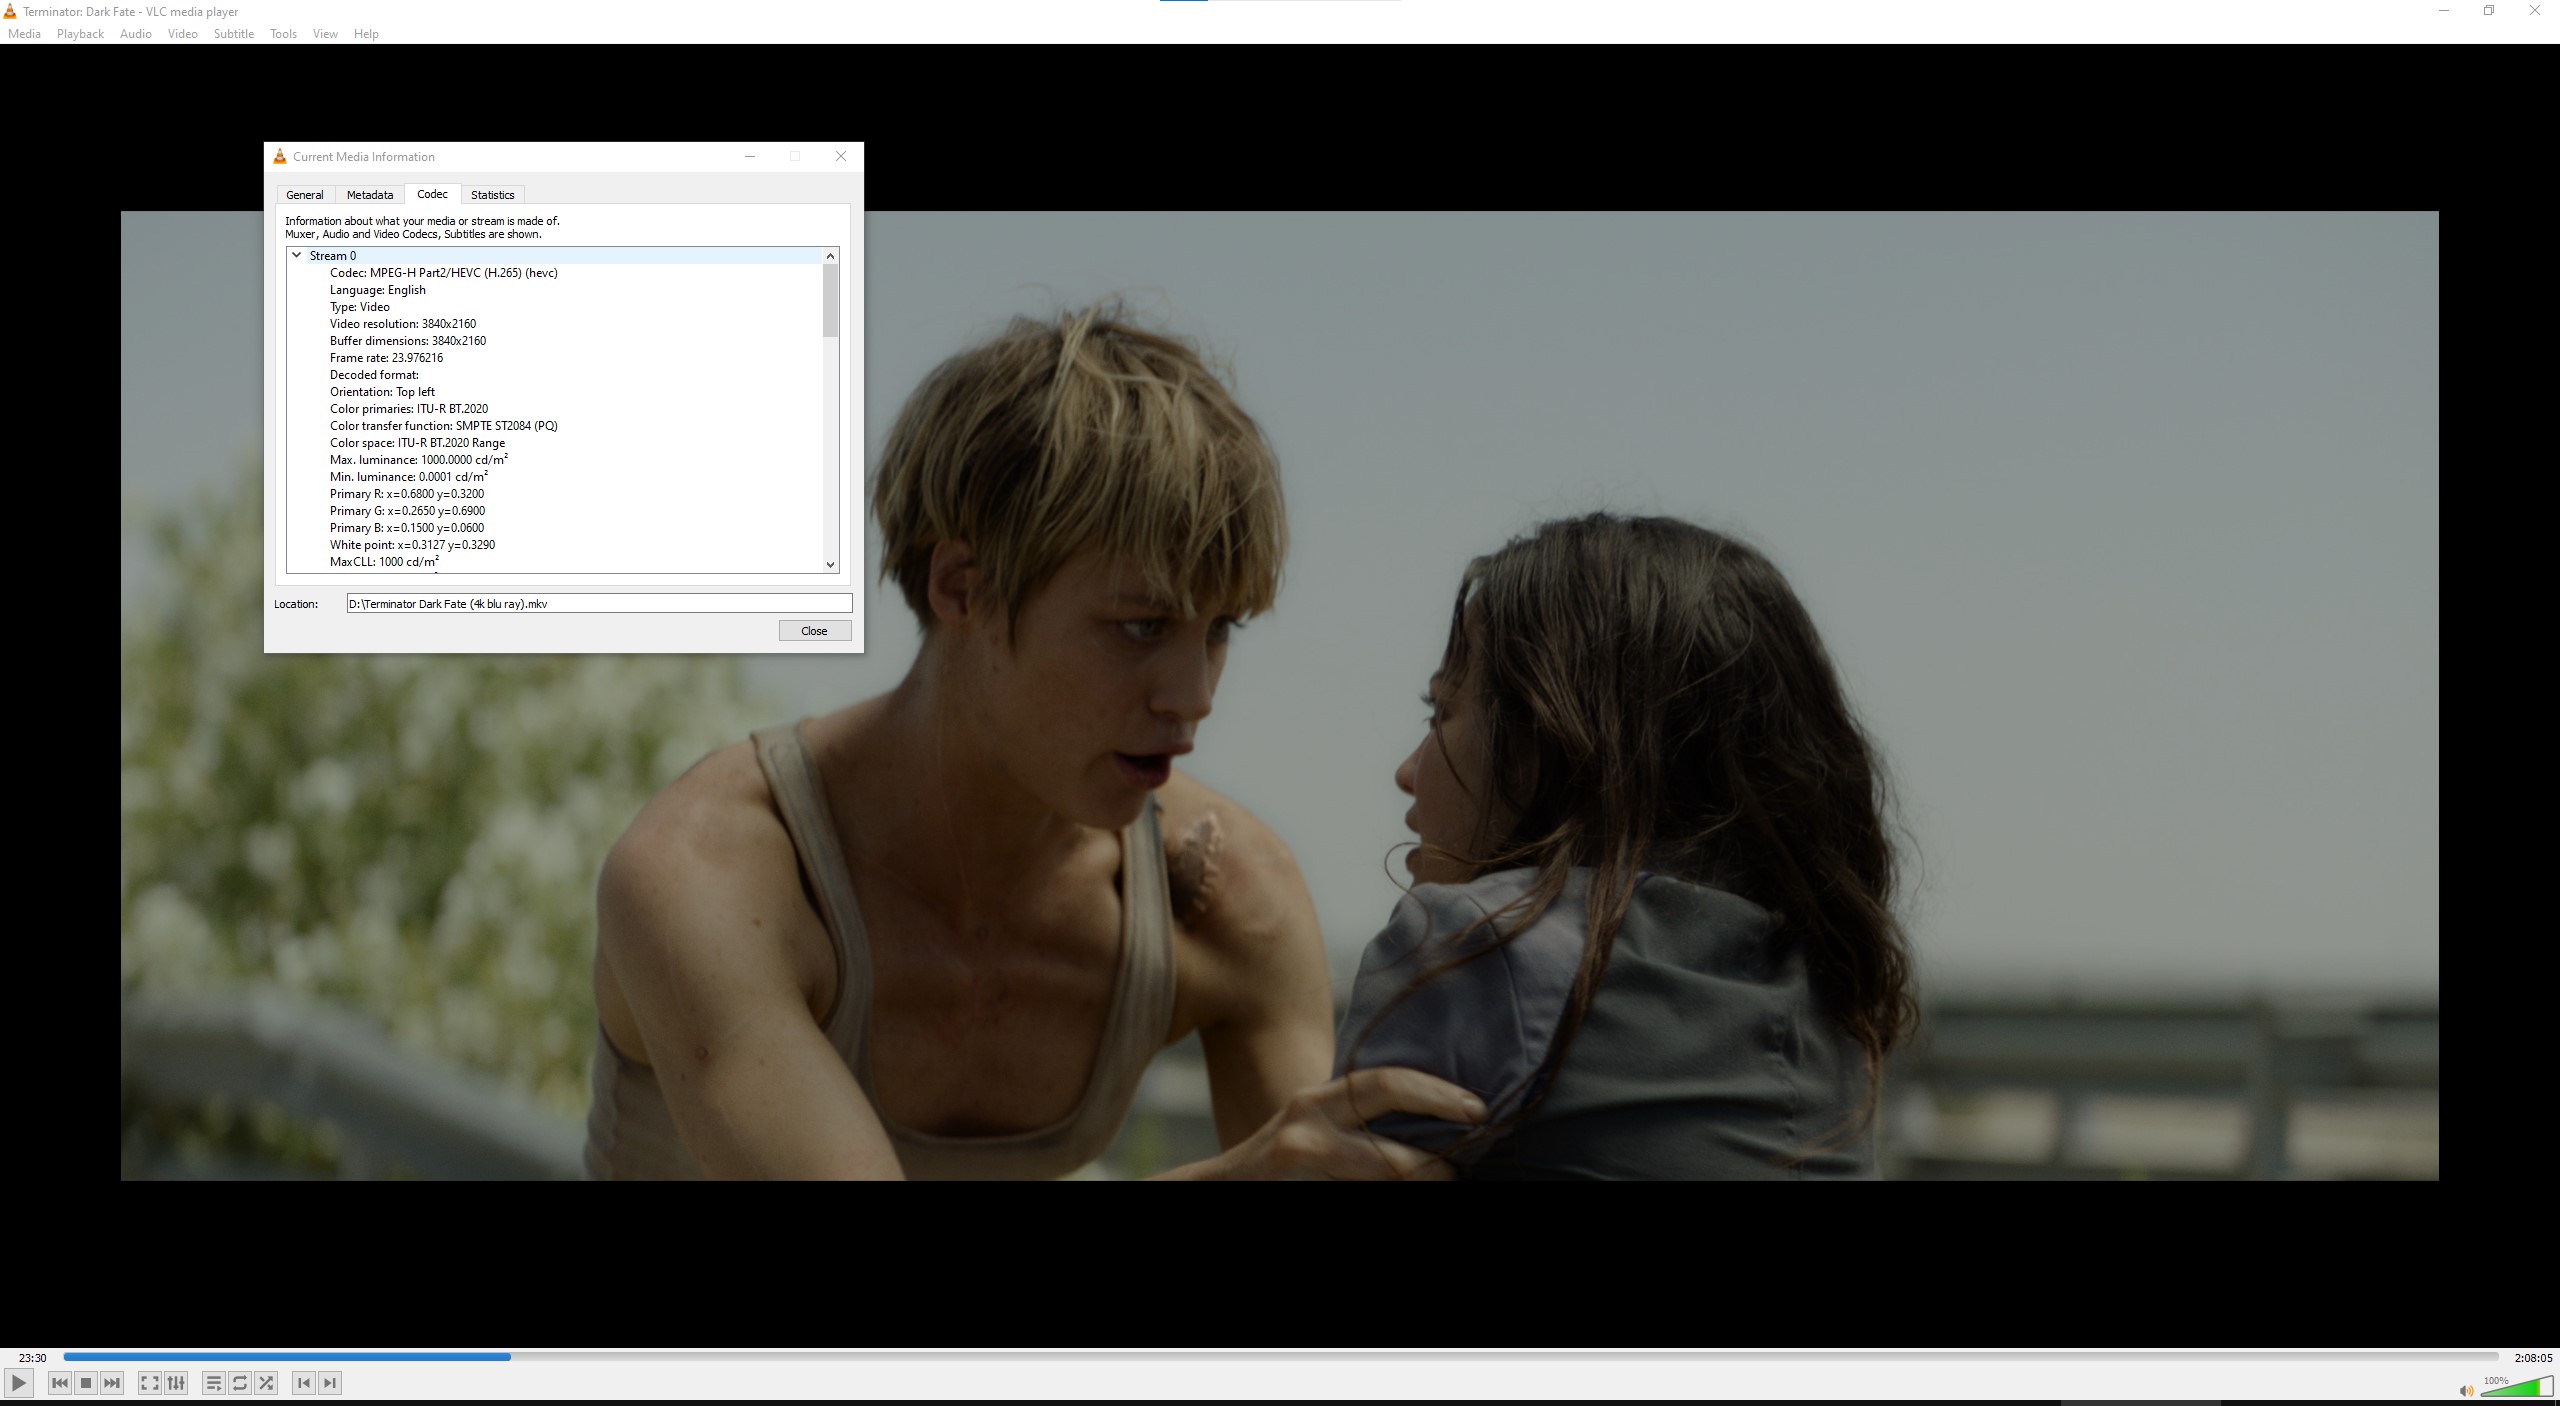Start playback with the Play button
Screen dimensions: 2560x1406
click(18, 1383)
